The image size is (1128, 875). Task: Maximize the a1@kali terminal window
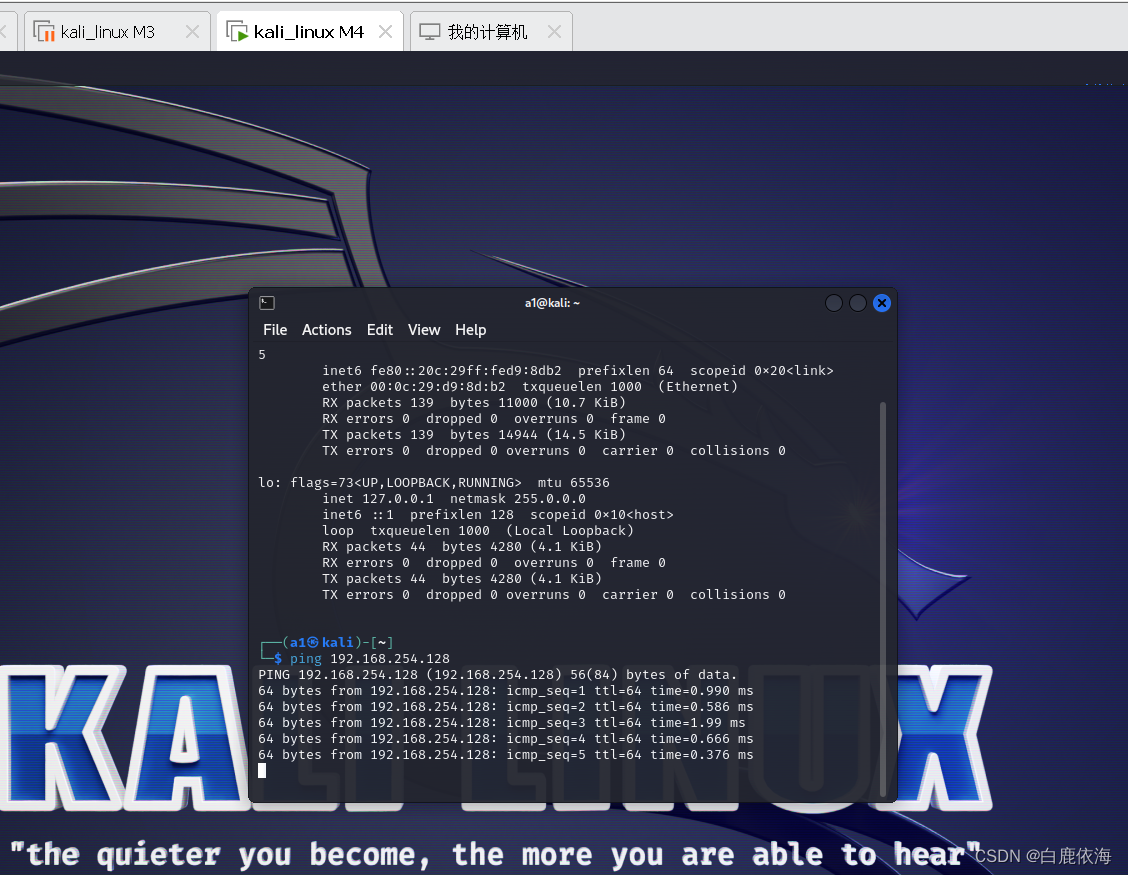858,303
